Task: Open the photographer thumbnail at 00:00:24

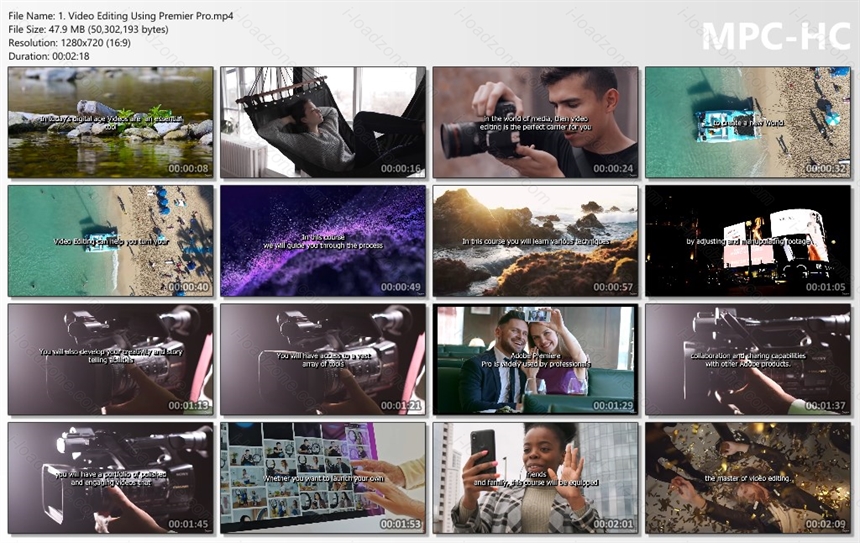Action: click(x=535, y=122)
